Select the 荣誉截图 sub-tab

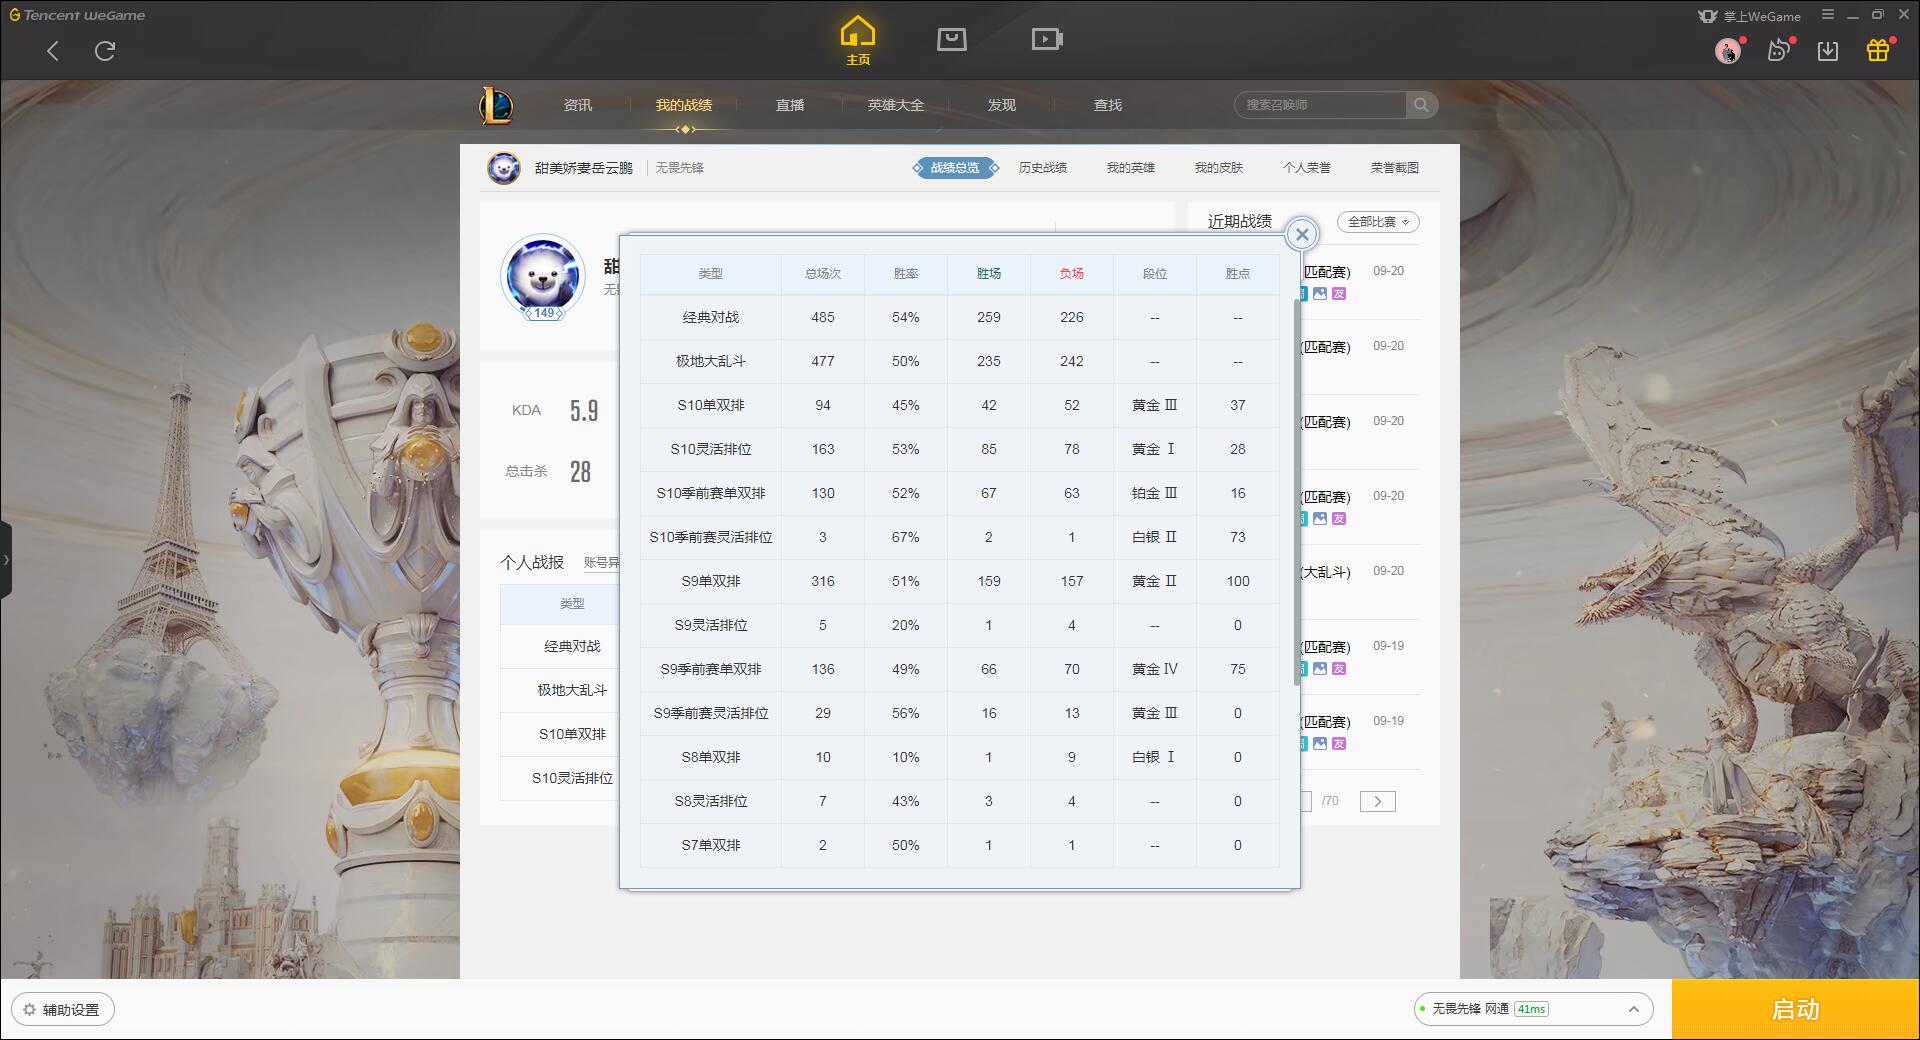tap(1395, 168)
